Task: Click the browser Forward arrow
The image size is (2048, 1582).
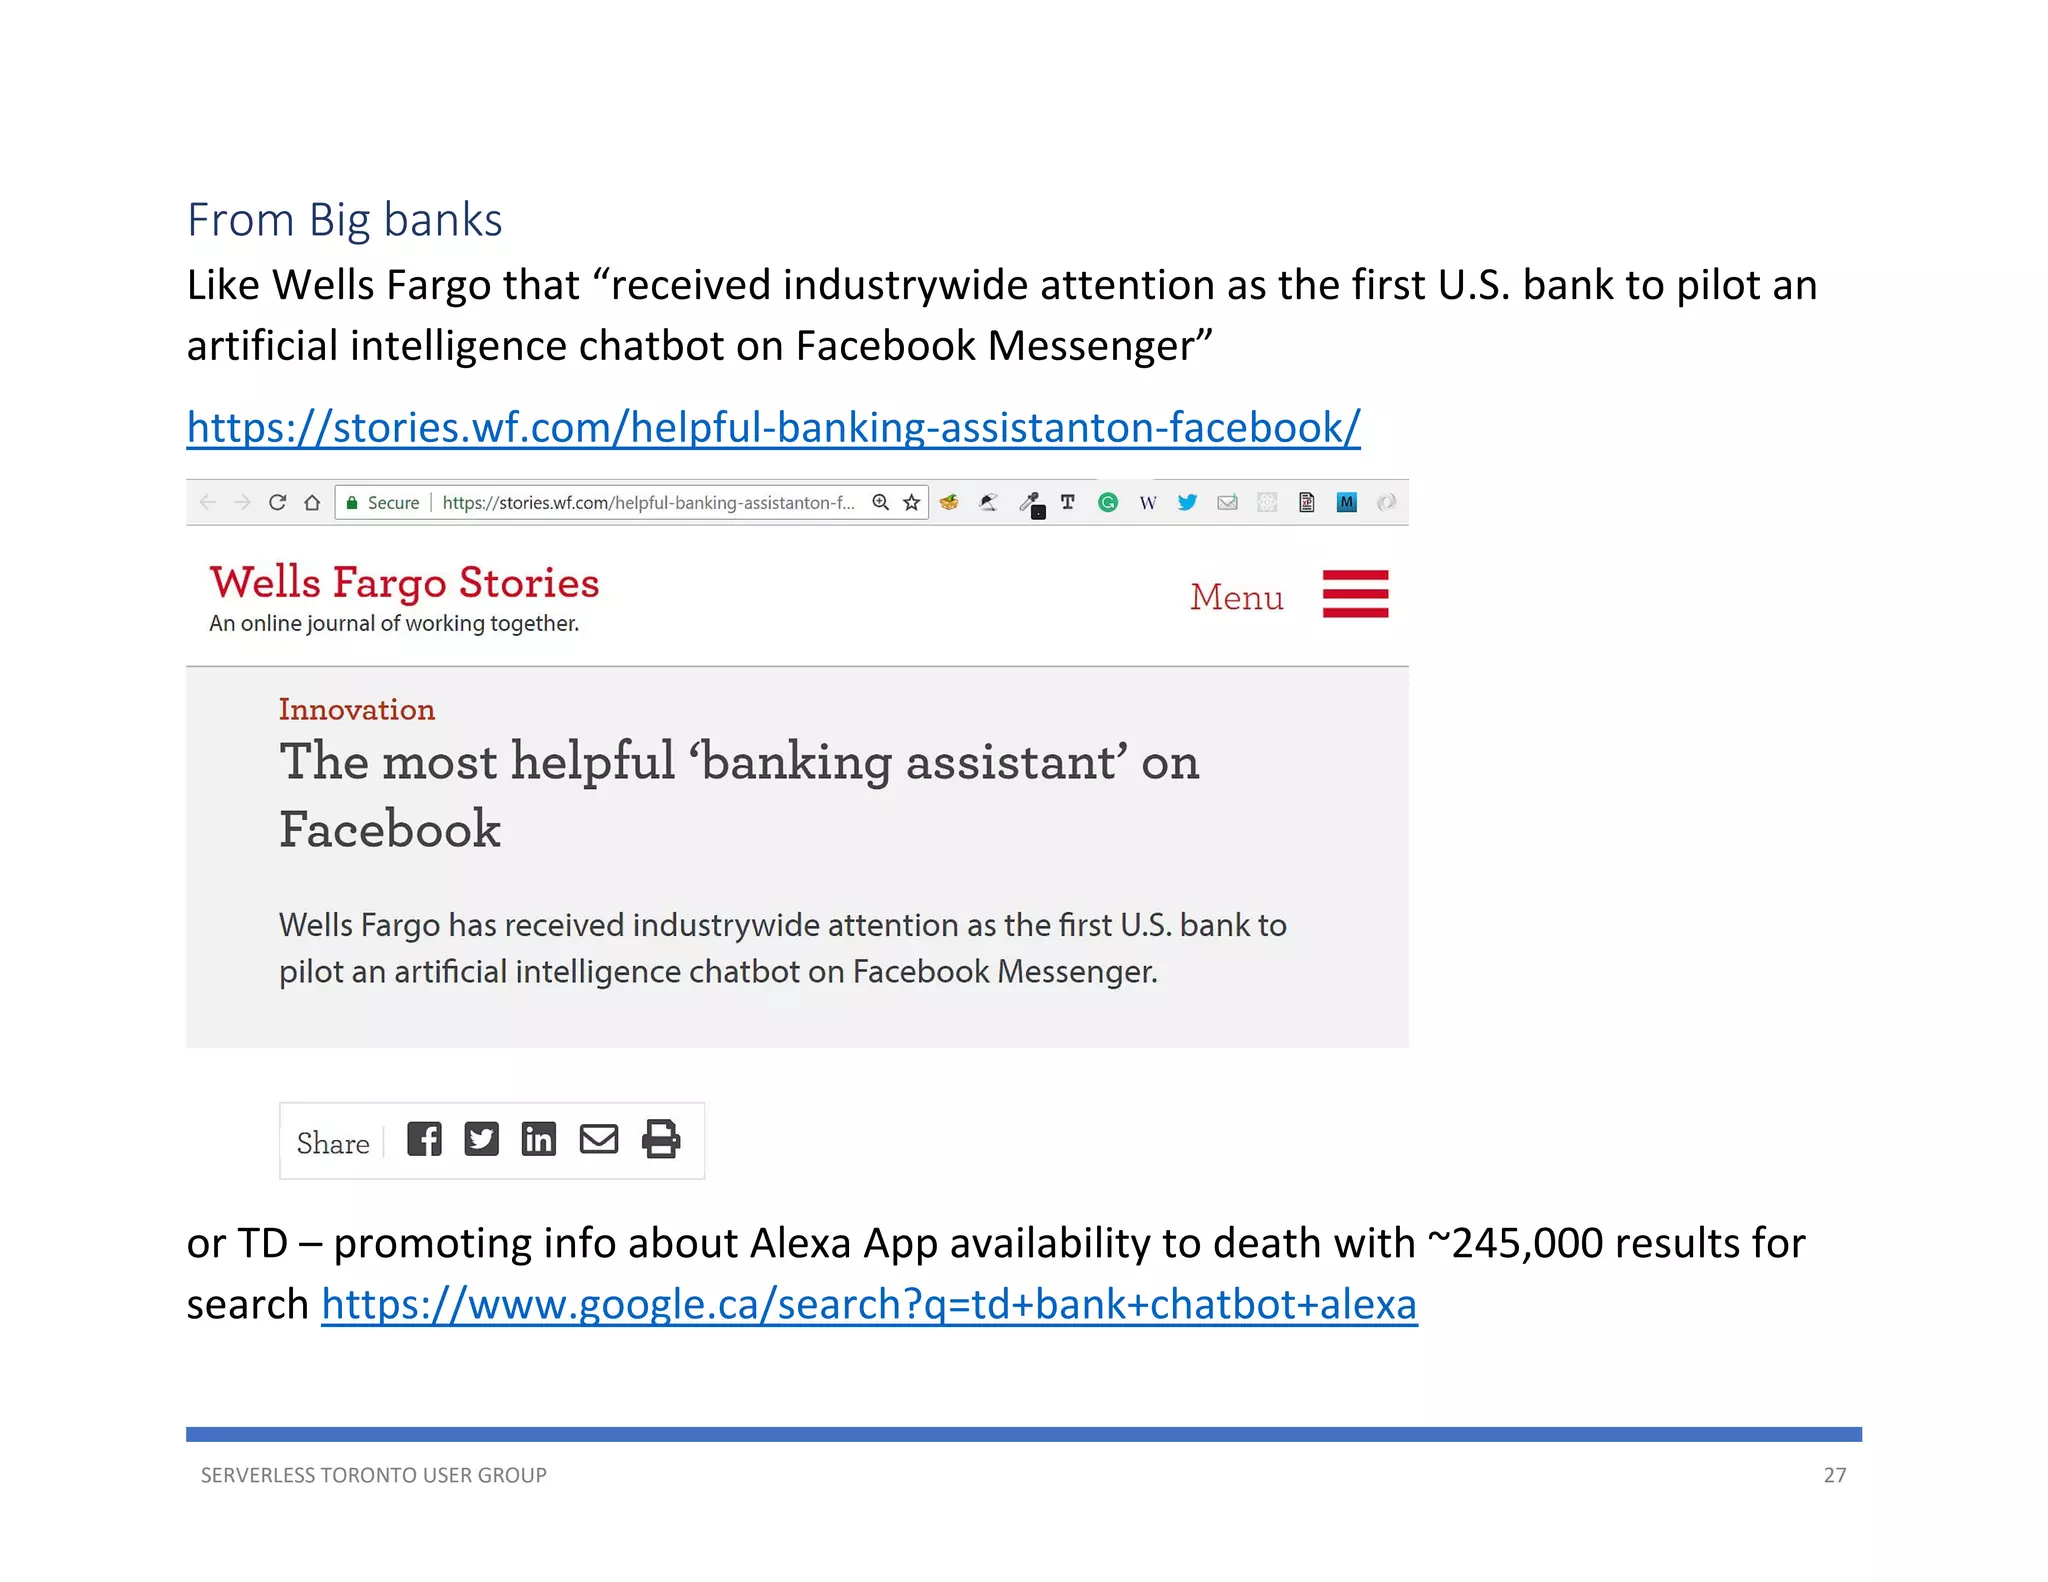Action: [242, 502]
